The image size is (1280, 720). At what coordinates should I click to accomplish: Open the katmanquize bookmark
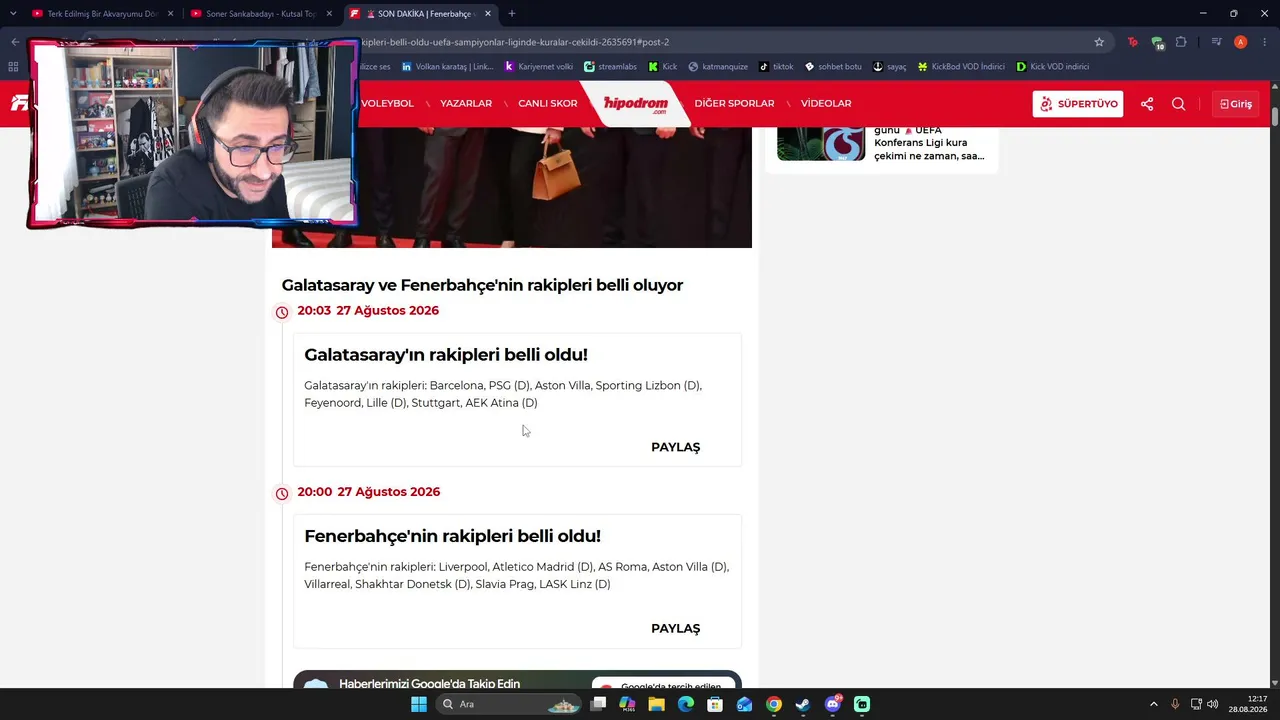pyautogui.click(x=718, y=67)
